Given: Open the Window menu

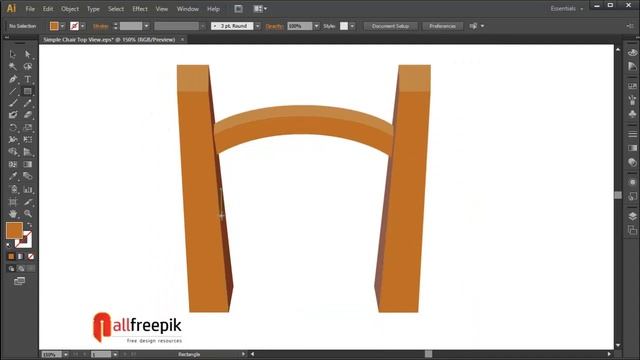Looking at the screenshot, I should 188,9.
